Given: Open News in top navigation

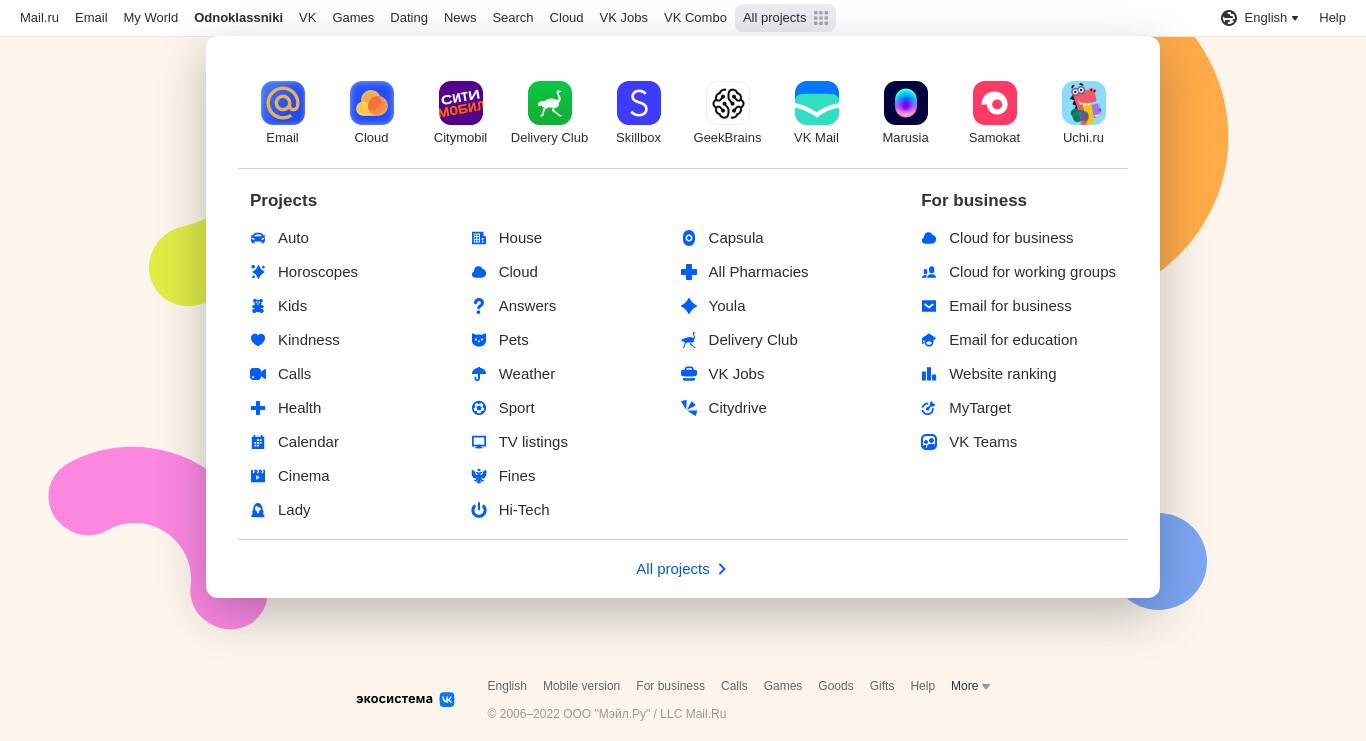Looking at the screenshot, I should coord(460,18).
